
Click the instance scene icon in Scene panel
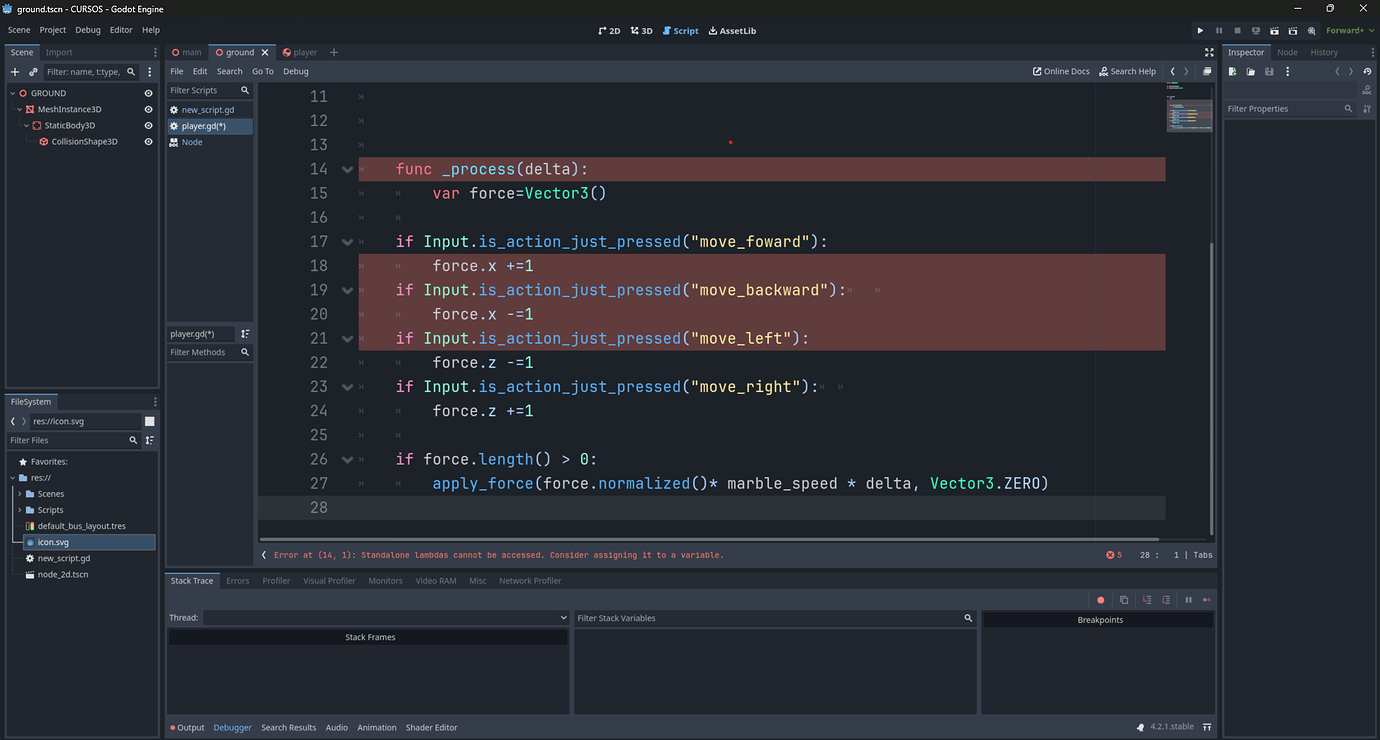click(x=32, y=71)
